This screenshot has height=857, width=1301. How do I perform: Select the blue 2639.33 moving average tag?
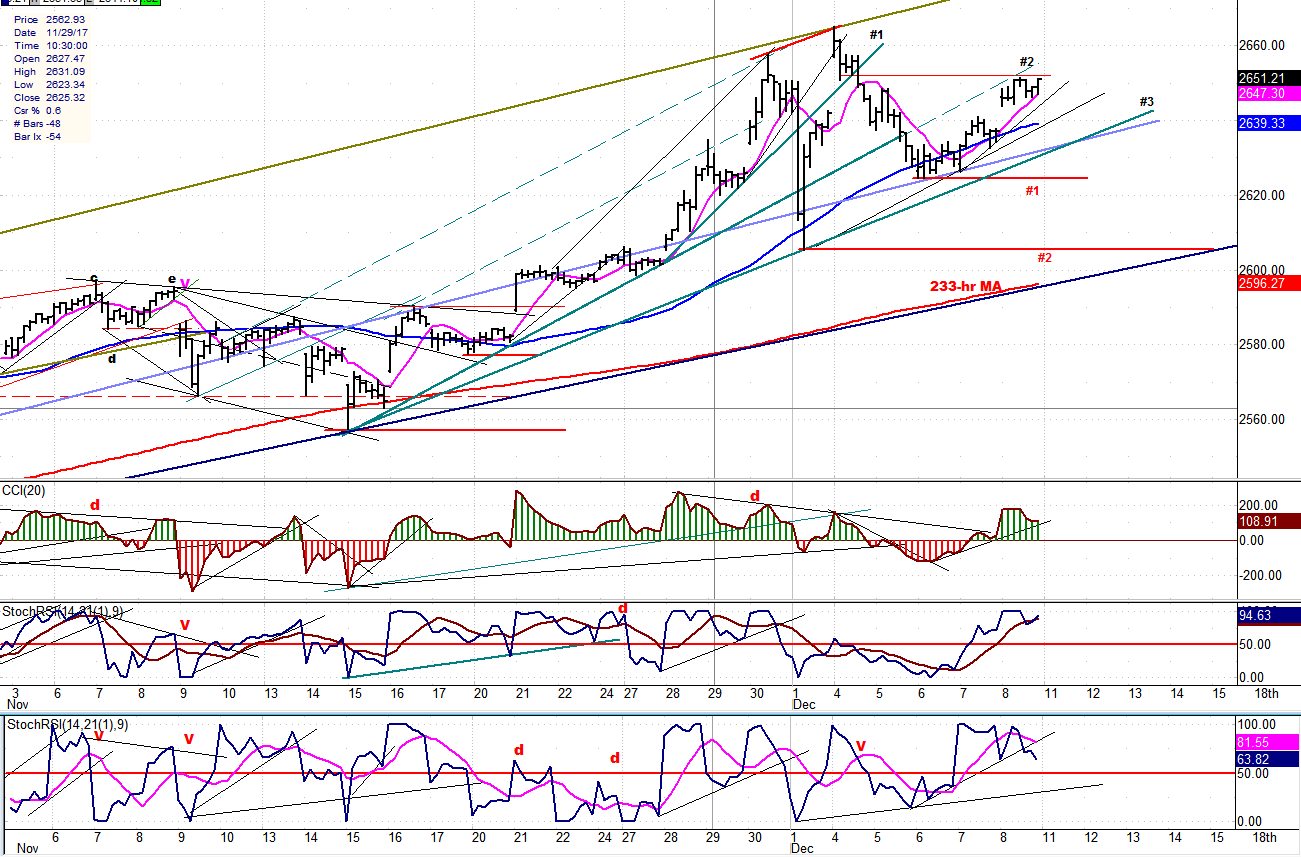click(1267, 124)
